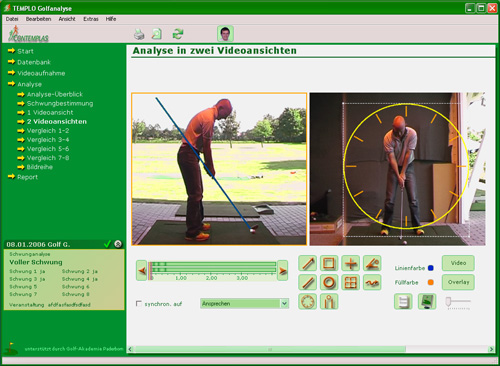This screenshot has height=366, width=500.
Task: Click 'Schwung 4 ja' in session panel
Action: [x=80, y=279]
